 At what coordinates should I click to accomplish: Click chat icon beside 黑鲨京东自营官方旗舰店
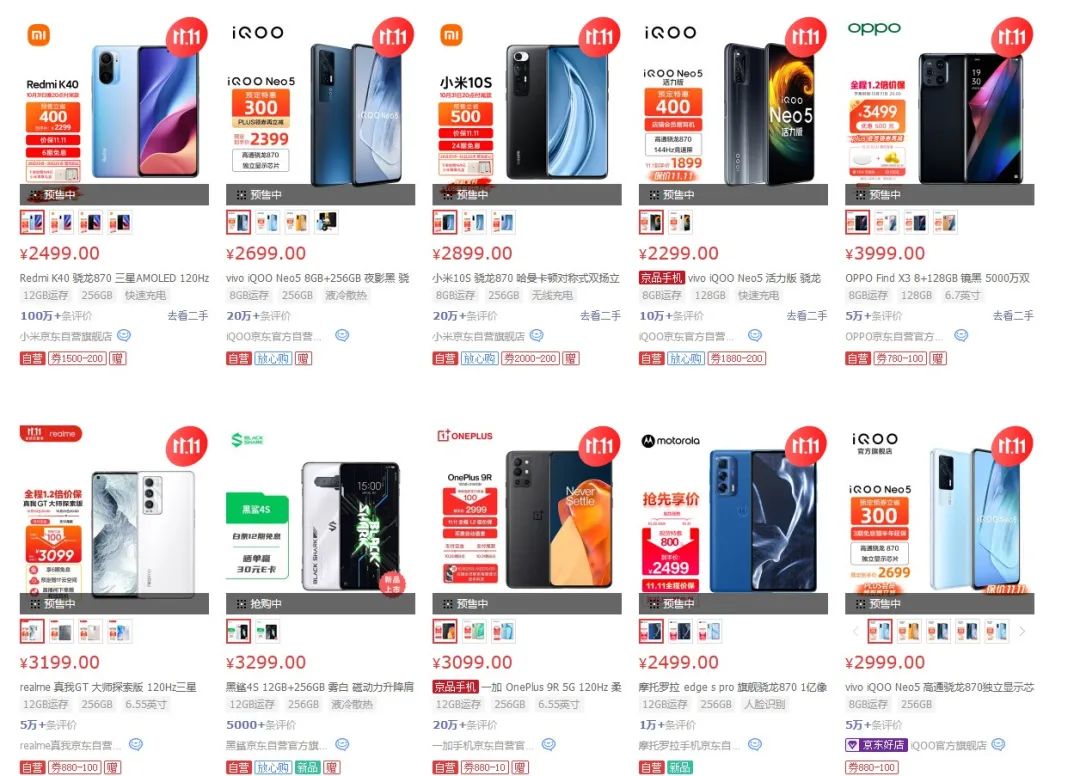click(x=342, y=744)
